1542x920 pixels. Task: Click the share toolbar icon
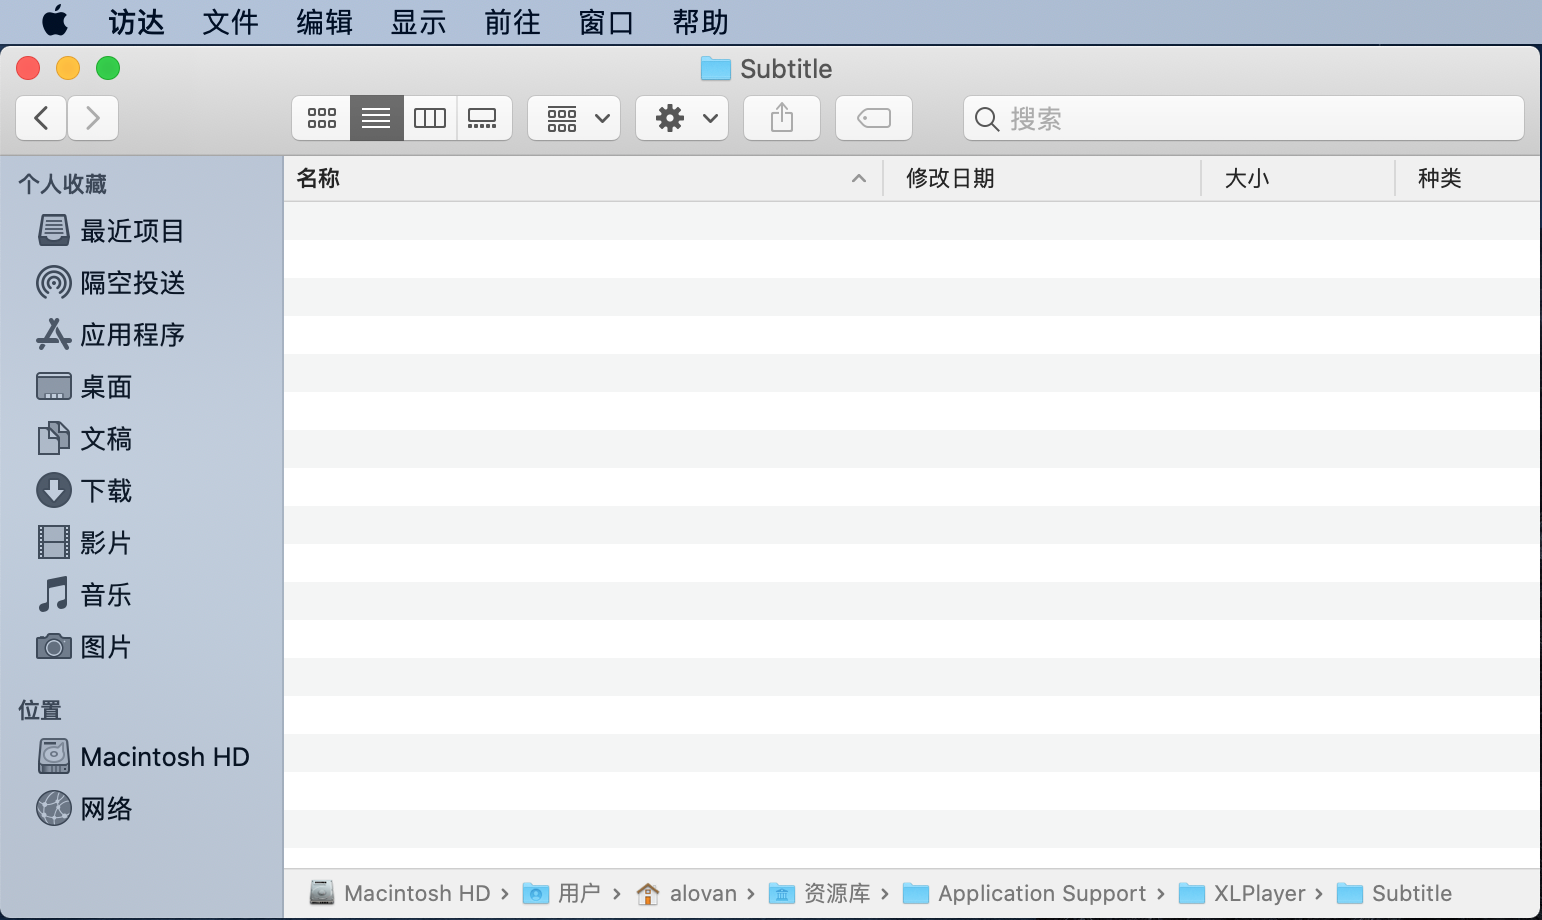pos(782,118)
